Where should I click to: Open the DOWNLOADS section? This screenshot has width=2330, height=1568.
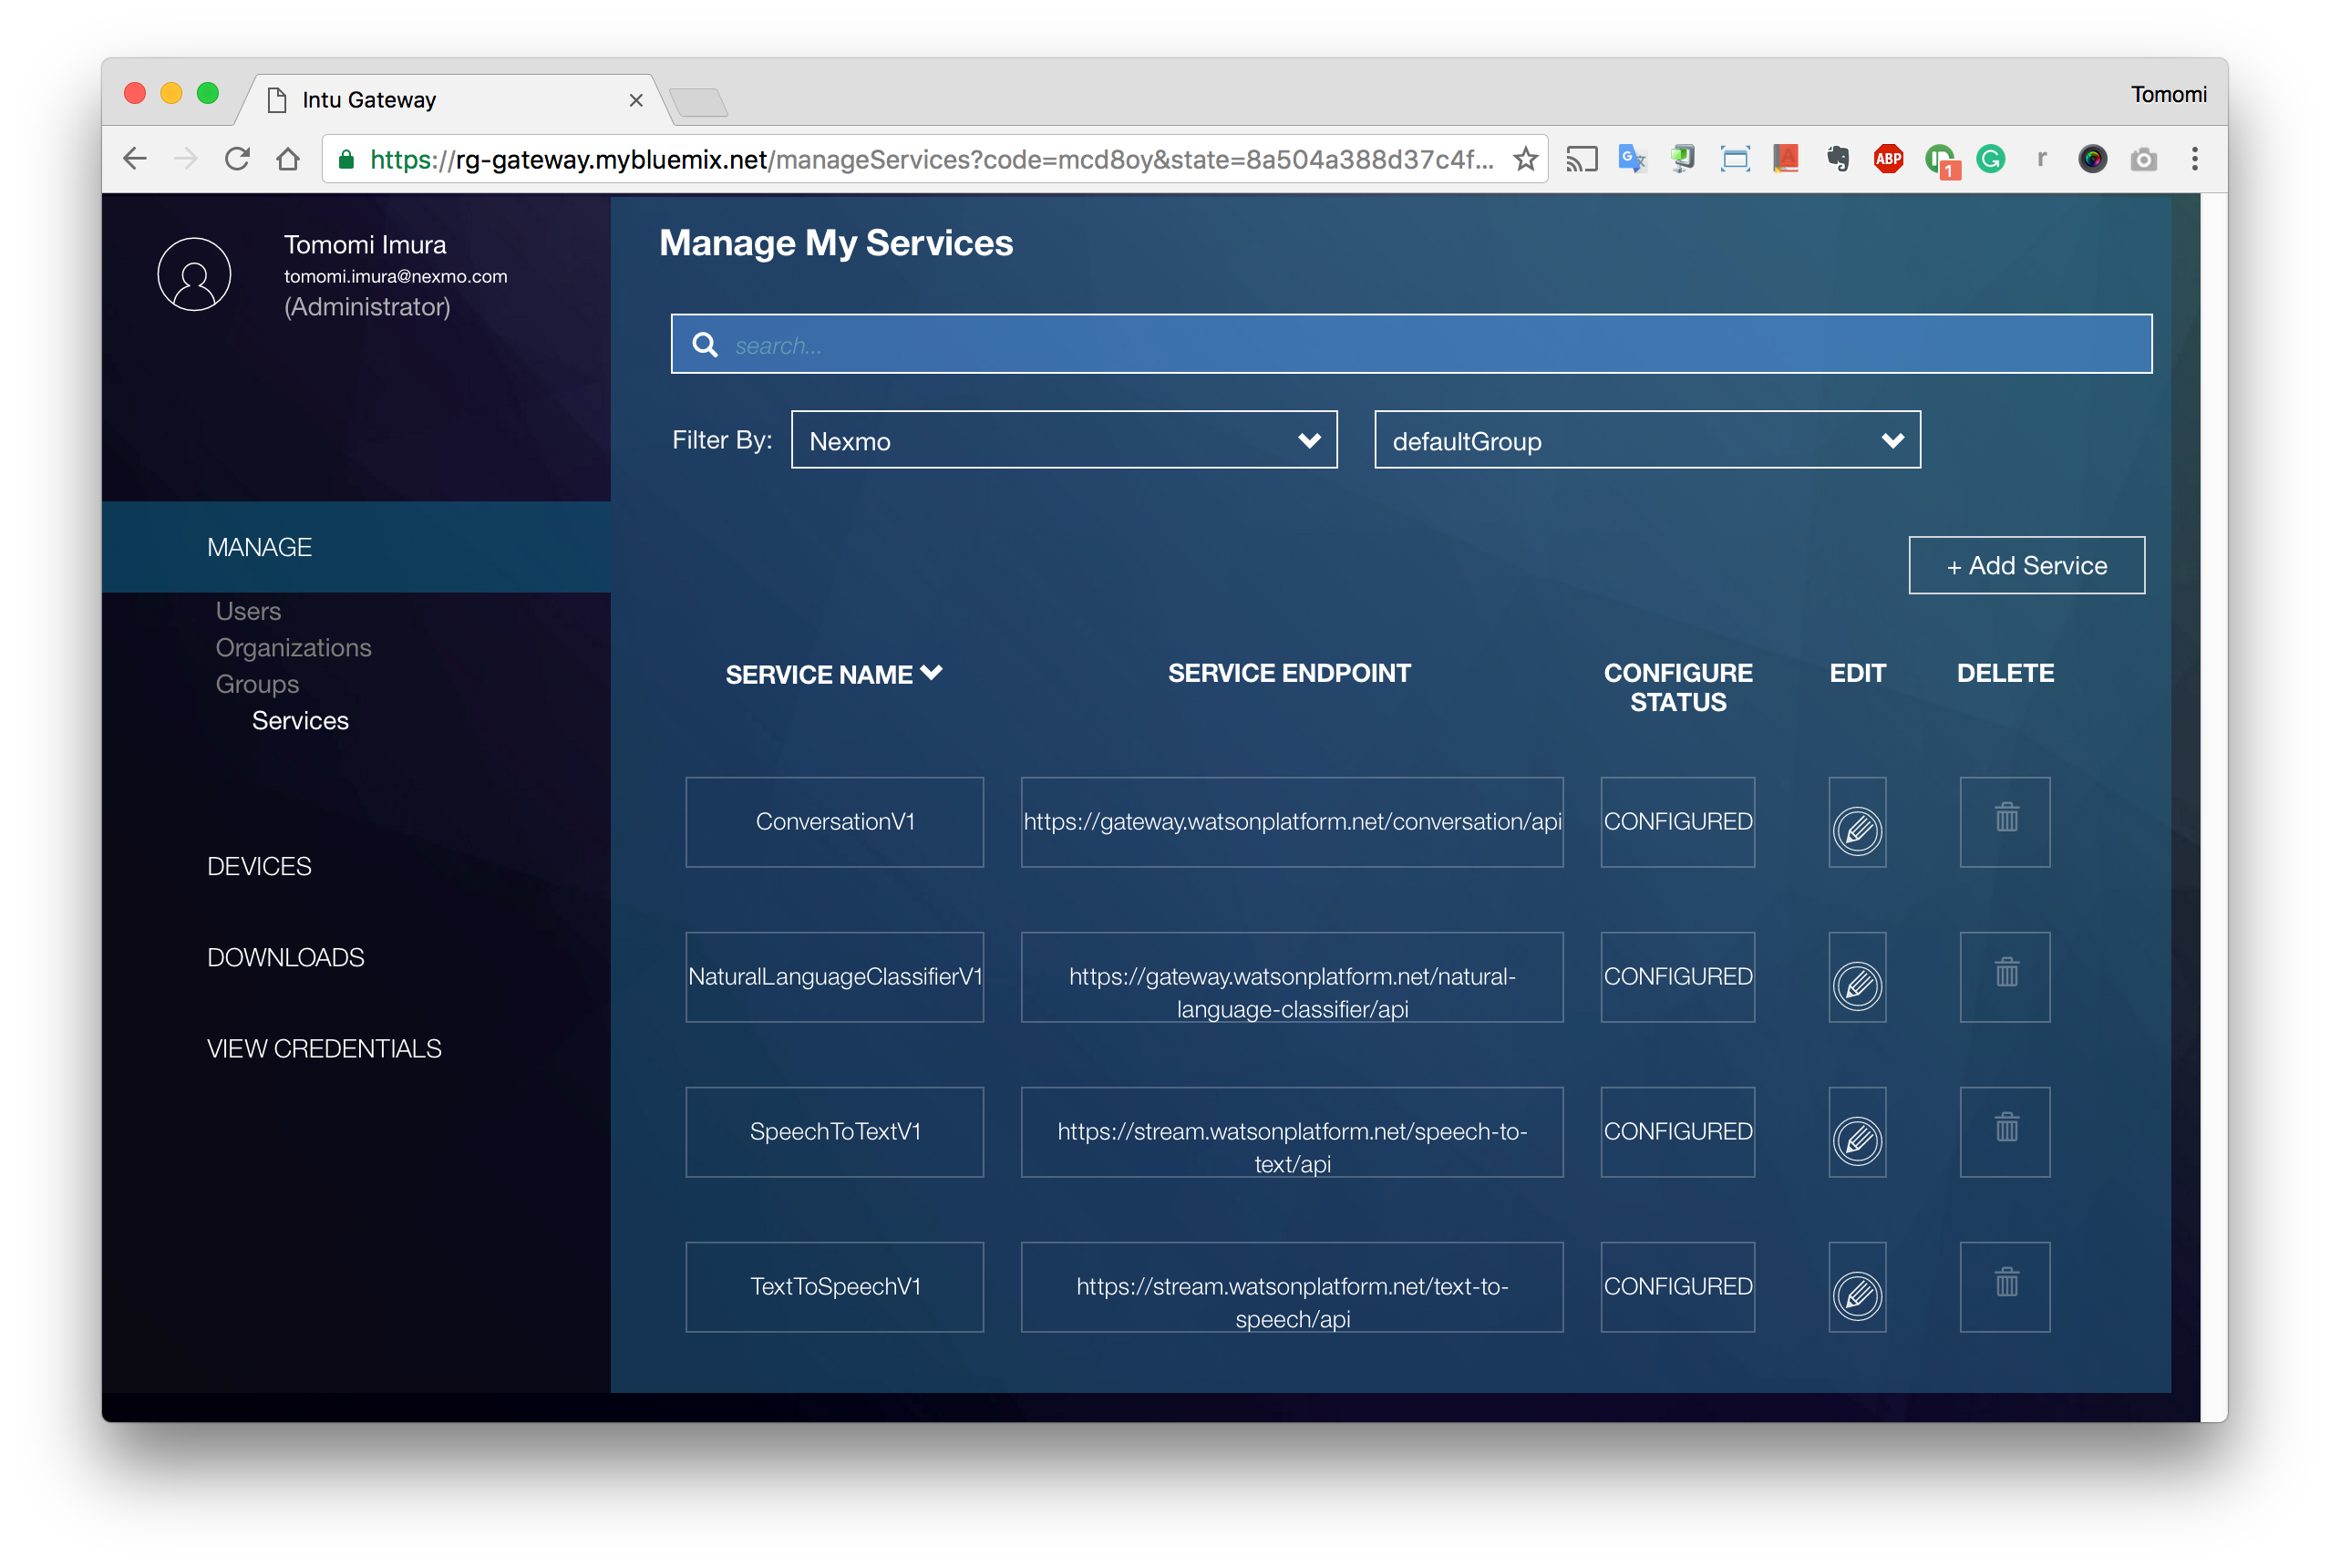point(285,958)
